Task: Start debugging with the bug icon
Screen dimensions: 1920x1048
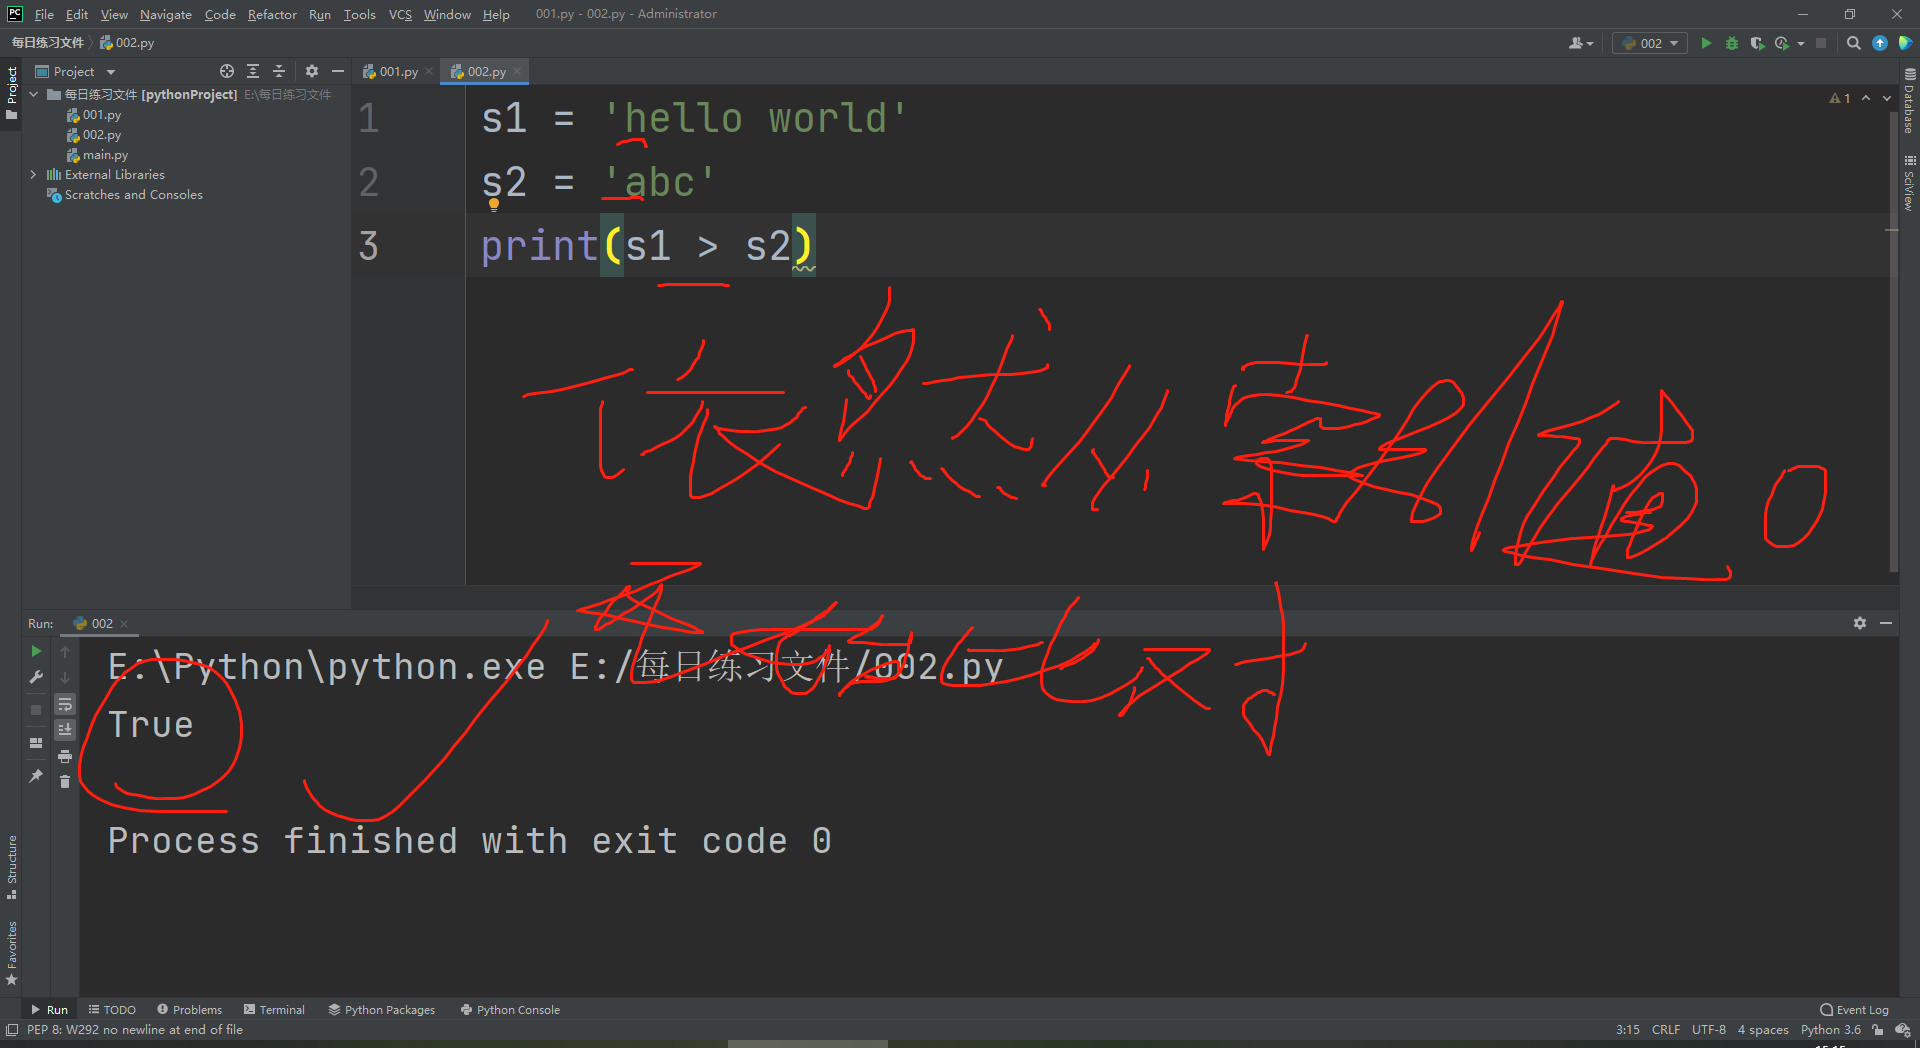Action: click(x=1732, y=43)
